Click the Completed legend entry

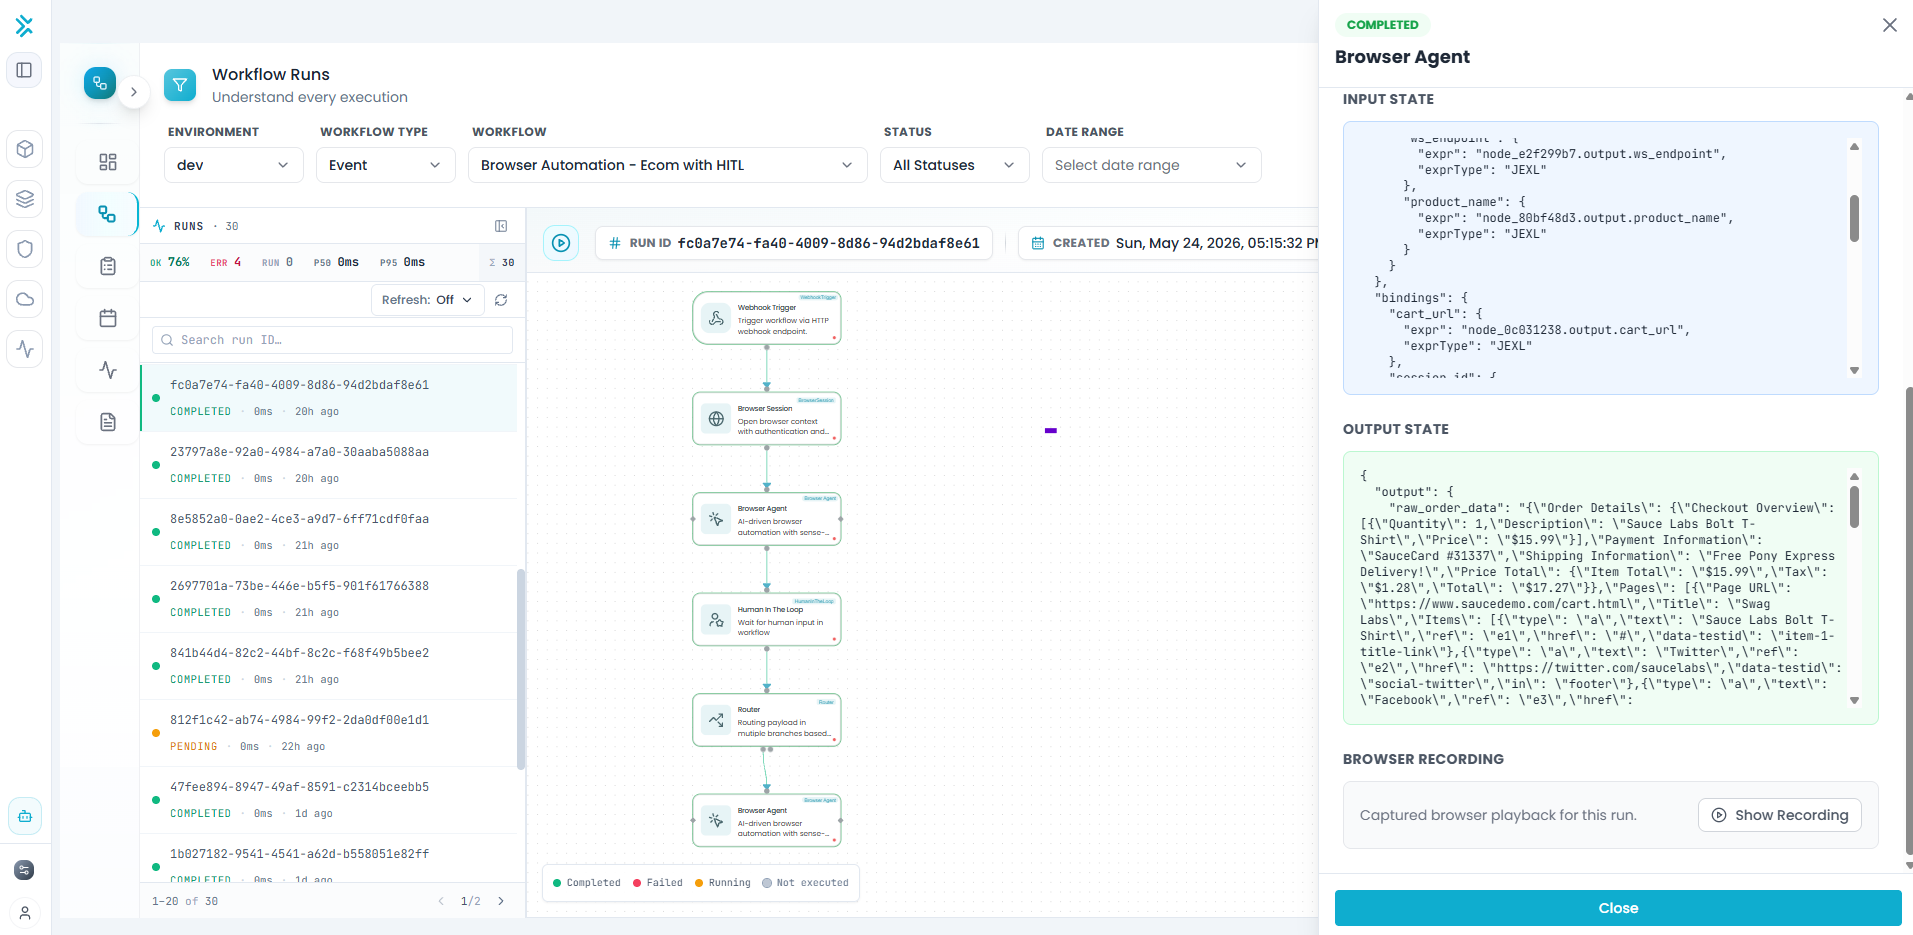pyautogui.click(x=586, y=883)
